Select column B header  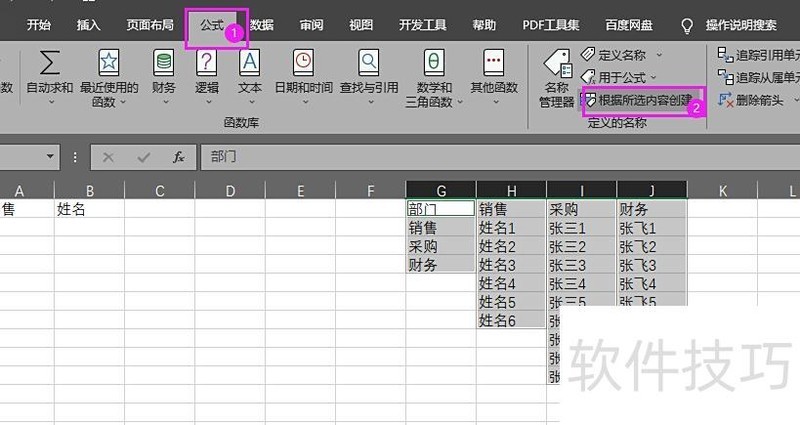tap(90, 191)
